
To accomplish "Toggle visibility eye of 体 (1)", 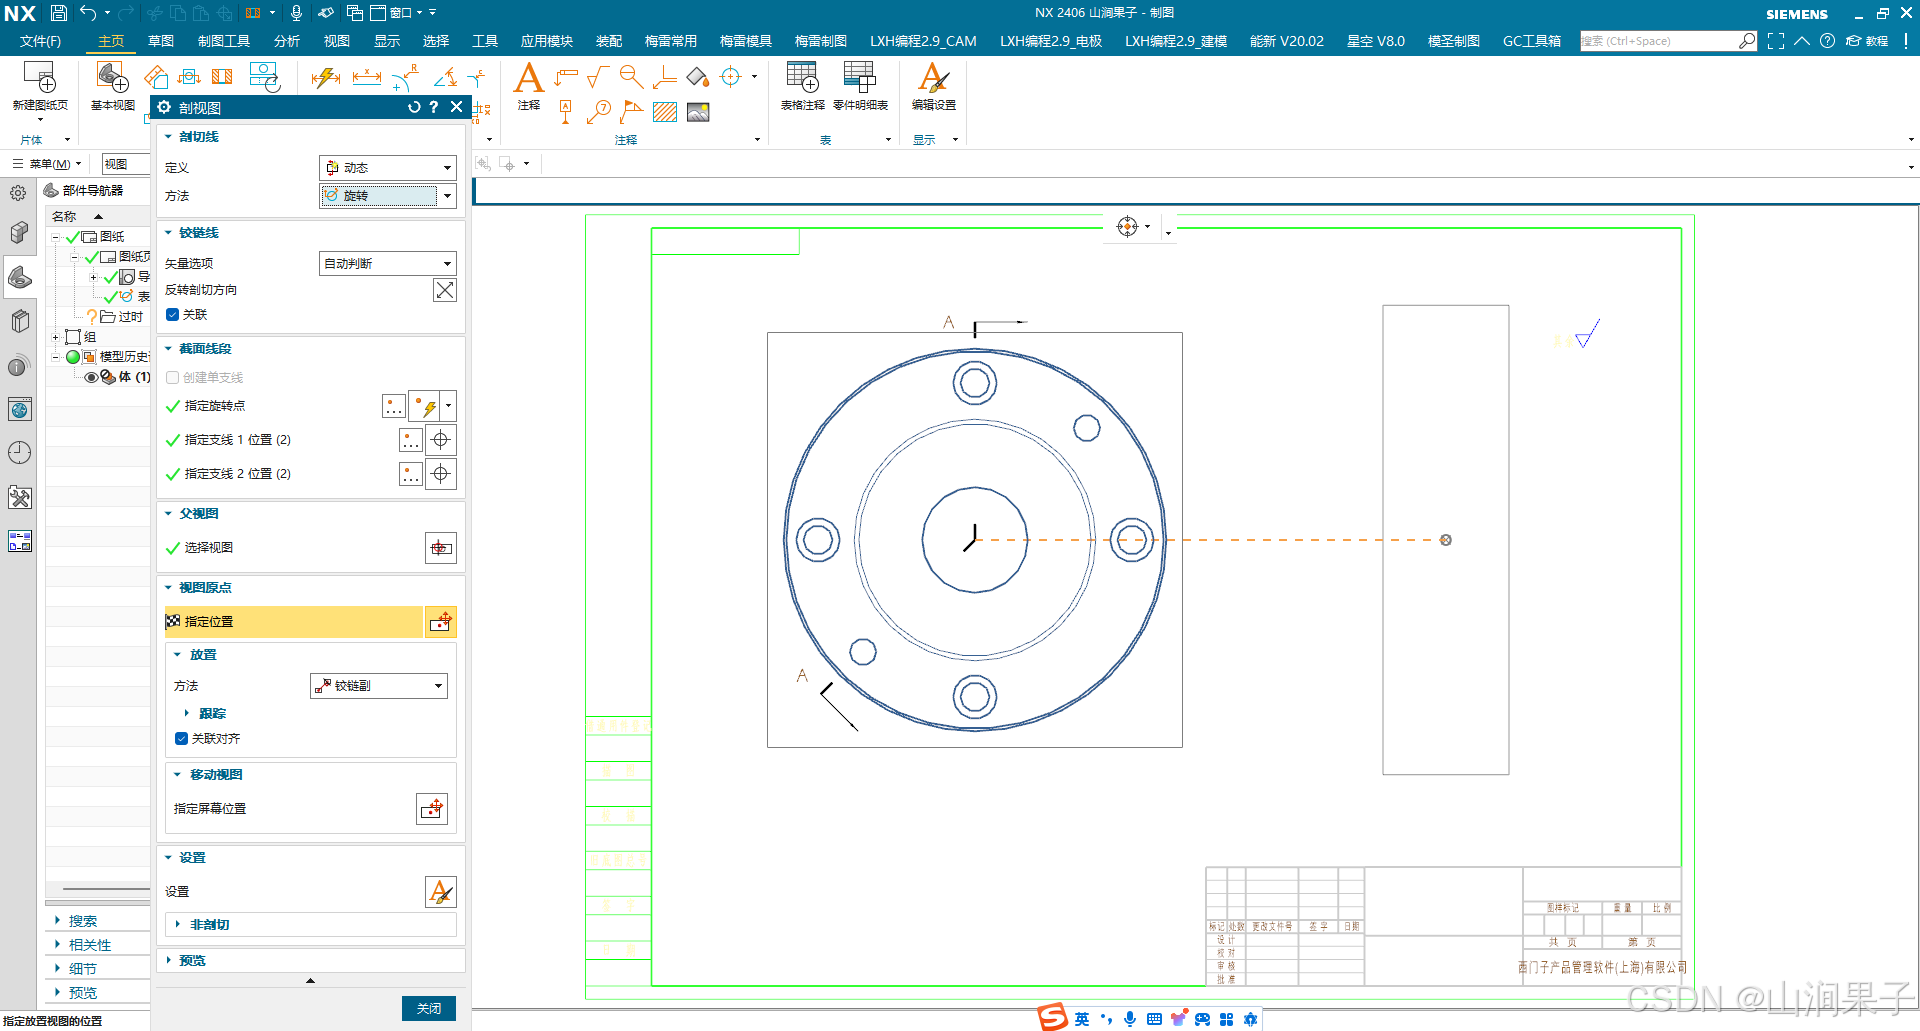I will [91, 377].
